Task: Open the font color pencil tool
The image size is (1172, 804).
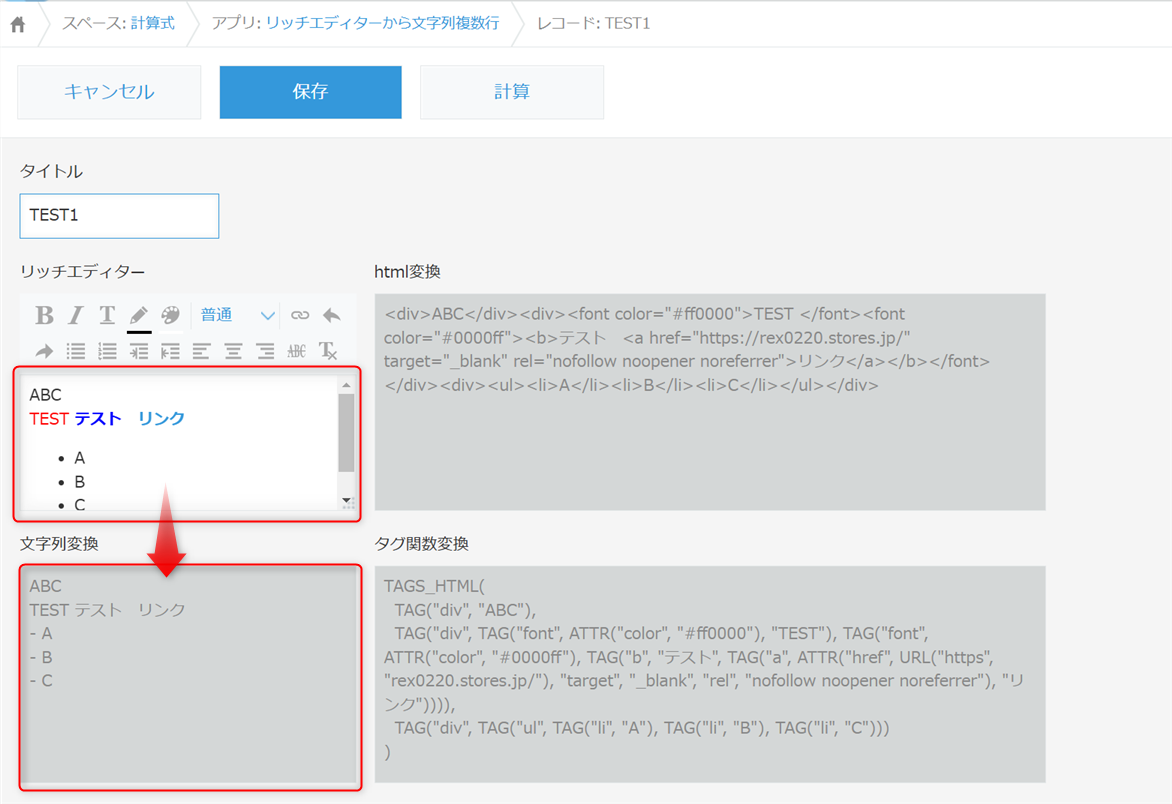Action: (x=138, y=316)
